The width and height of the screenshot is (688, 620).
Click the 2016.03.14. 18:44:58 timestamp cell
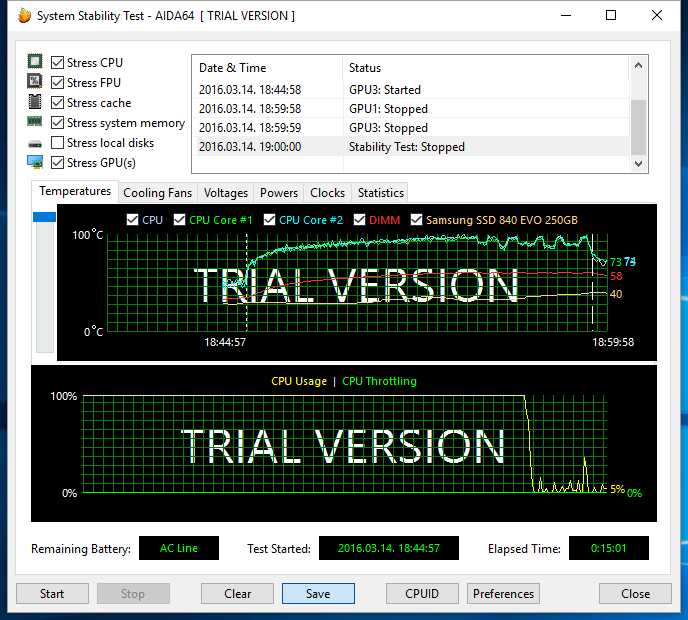(250, 90)
